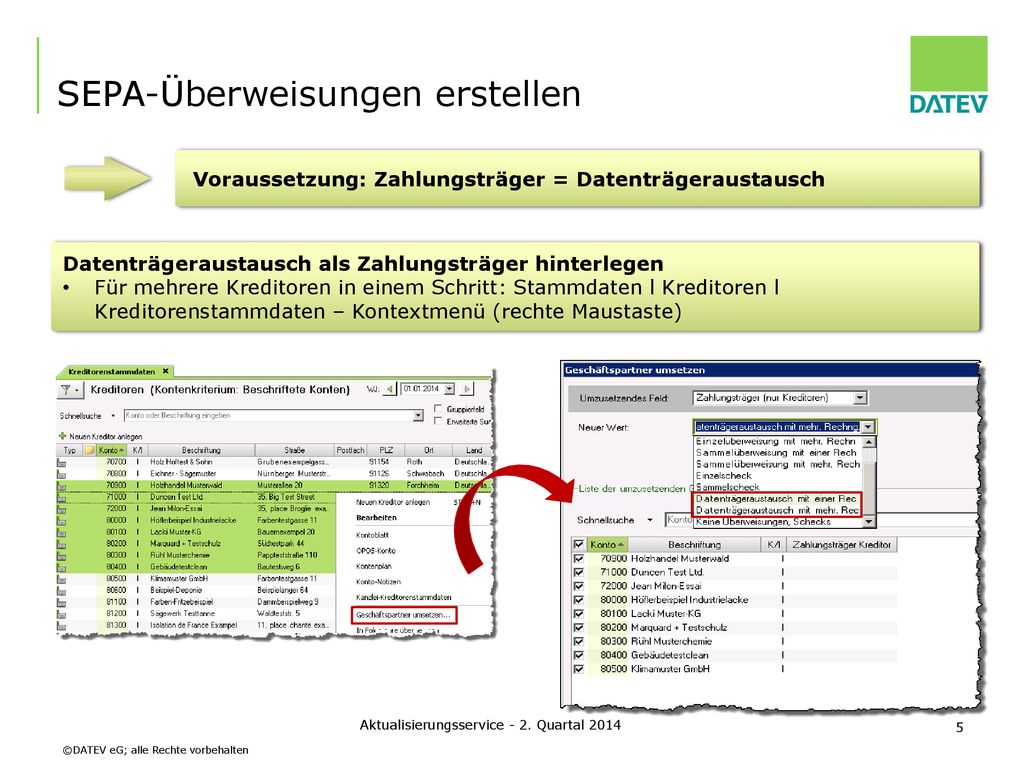Select Datenträgeraustausch mit mehr. Rechnungen option
1024x768 pixels.
[x=776, y=510]
